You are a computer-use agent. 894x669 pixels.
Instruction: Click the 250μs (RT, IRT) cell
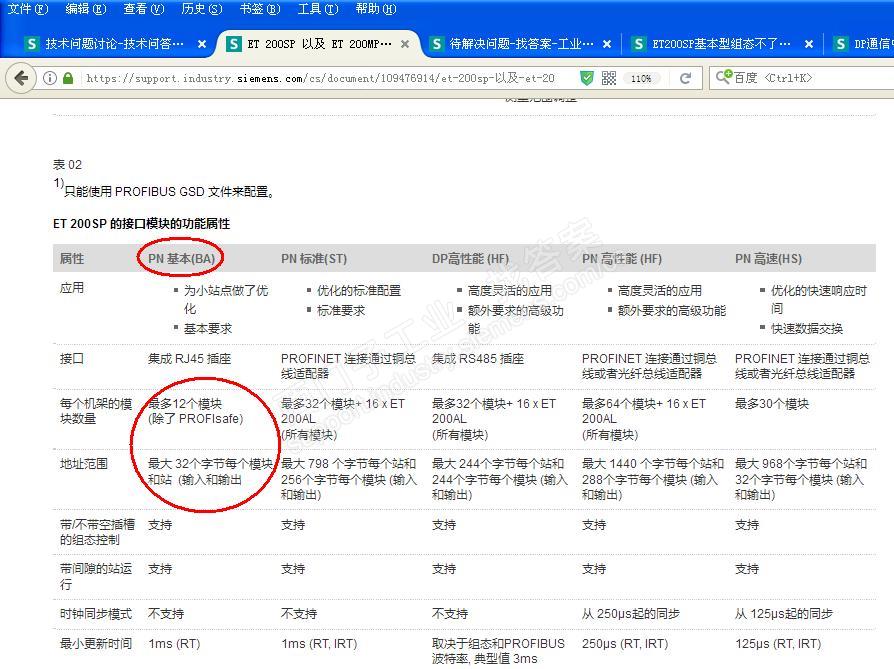[x=624, y=643]
